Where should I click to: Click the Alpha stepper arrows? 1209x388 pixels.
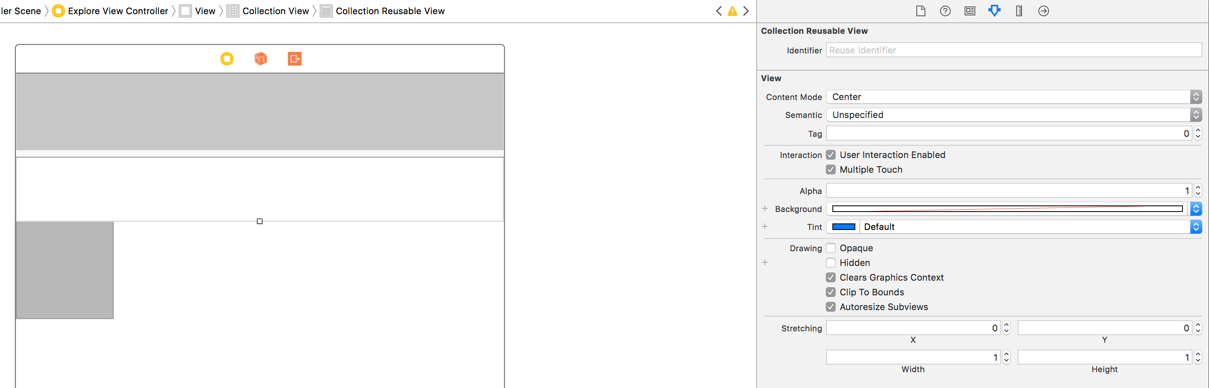1198,190
